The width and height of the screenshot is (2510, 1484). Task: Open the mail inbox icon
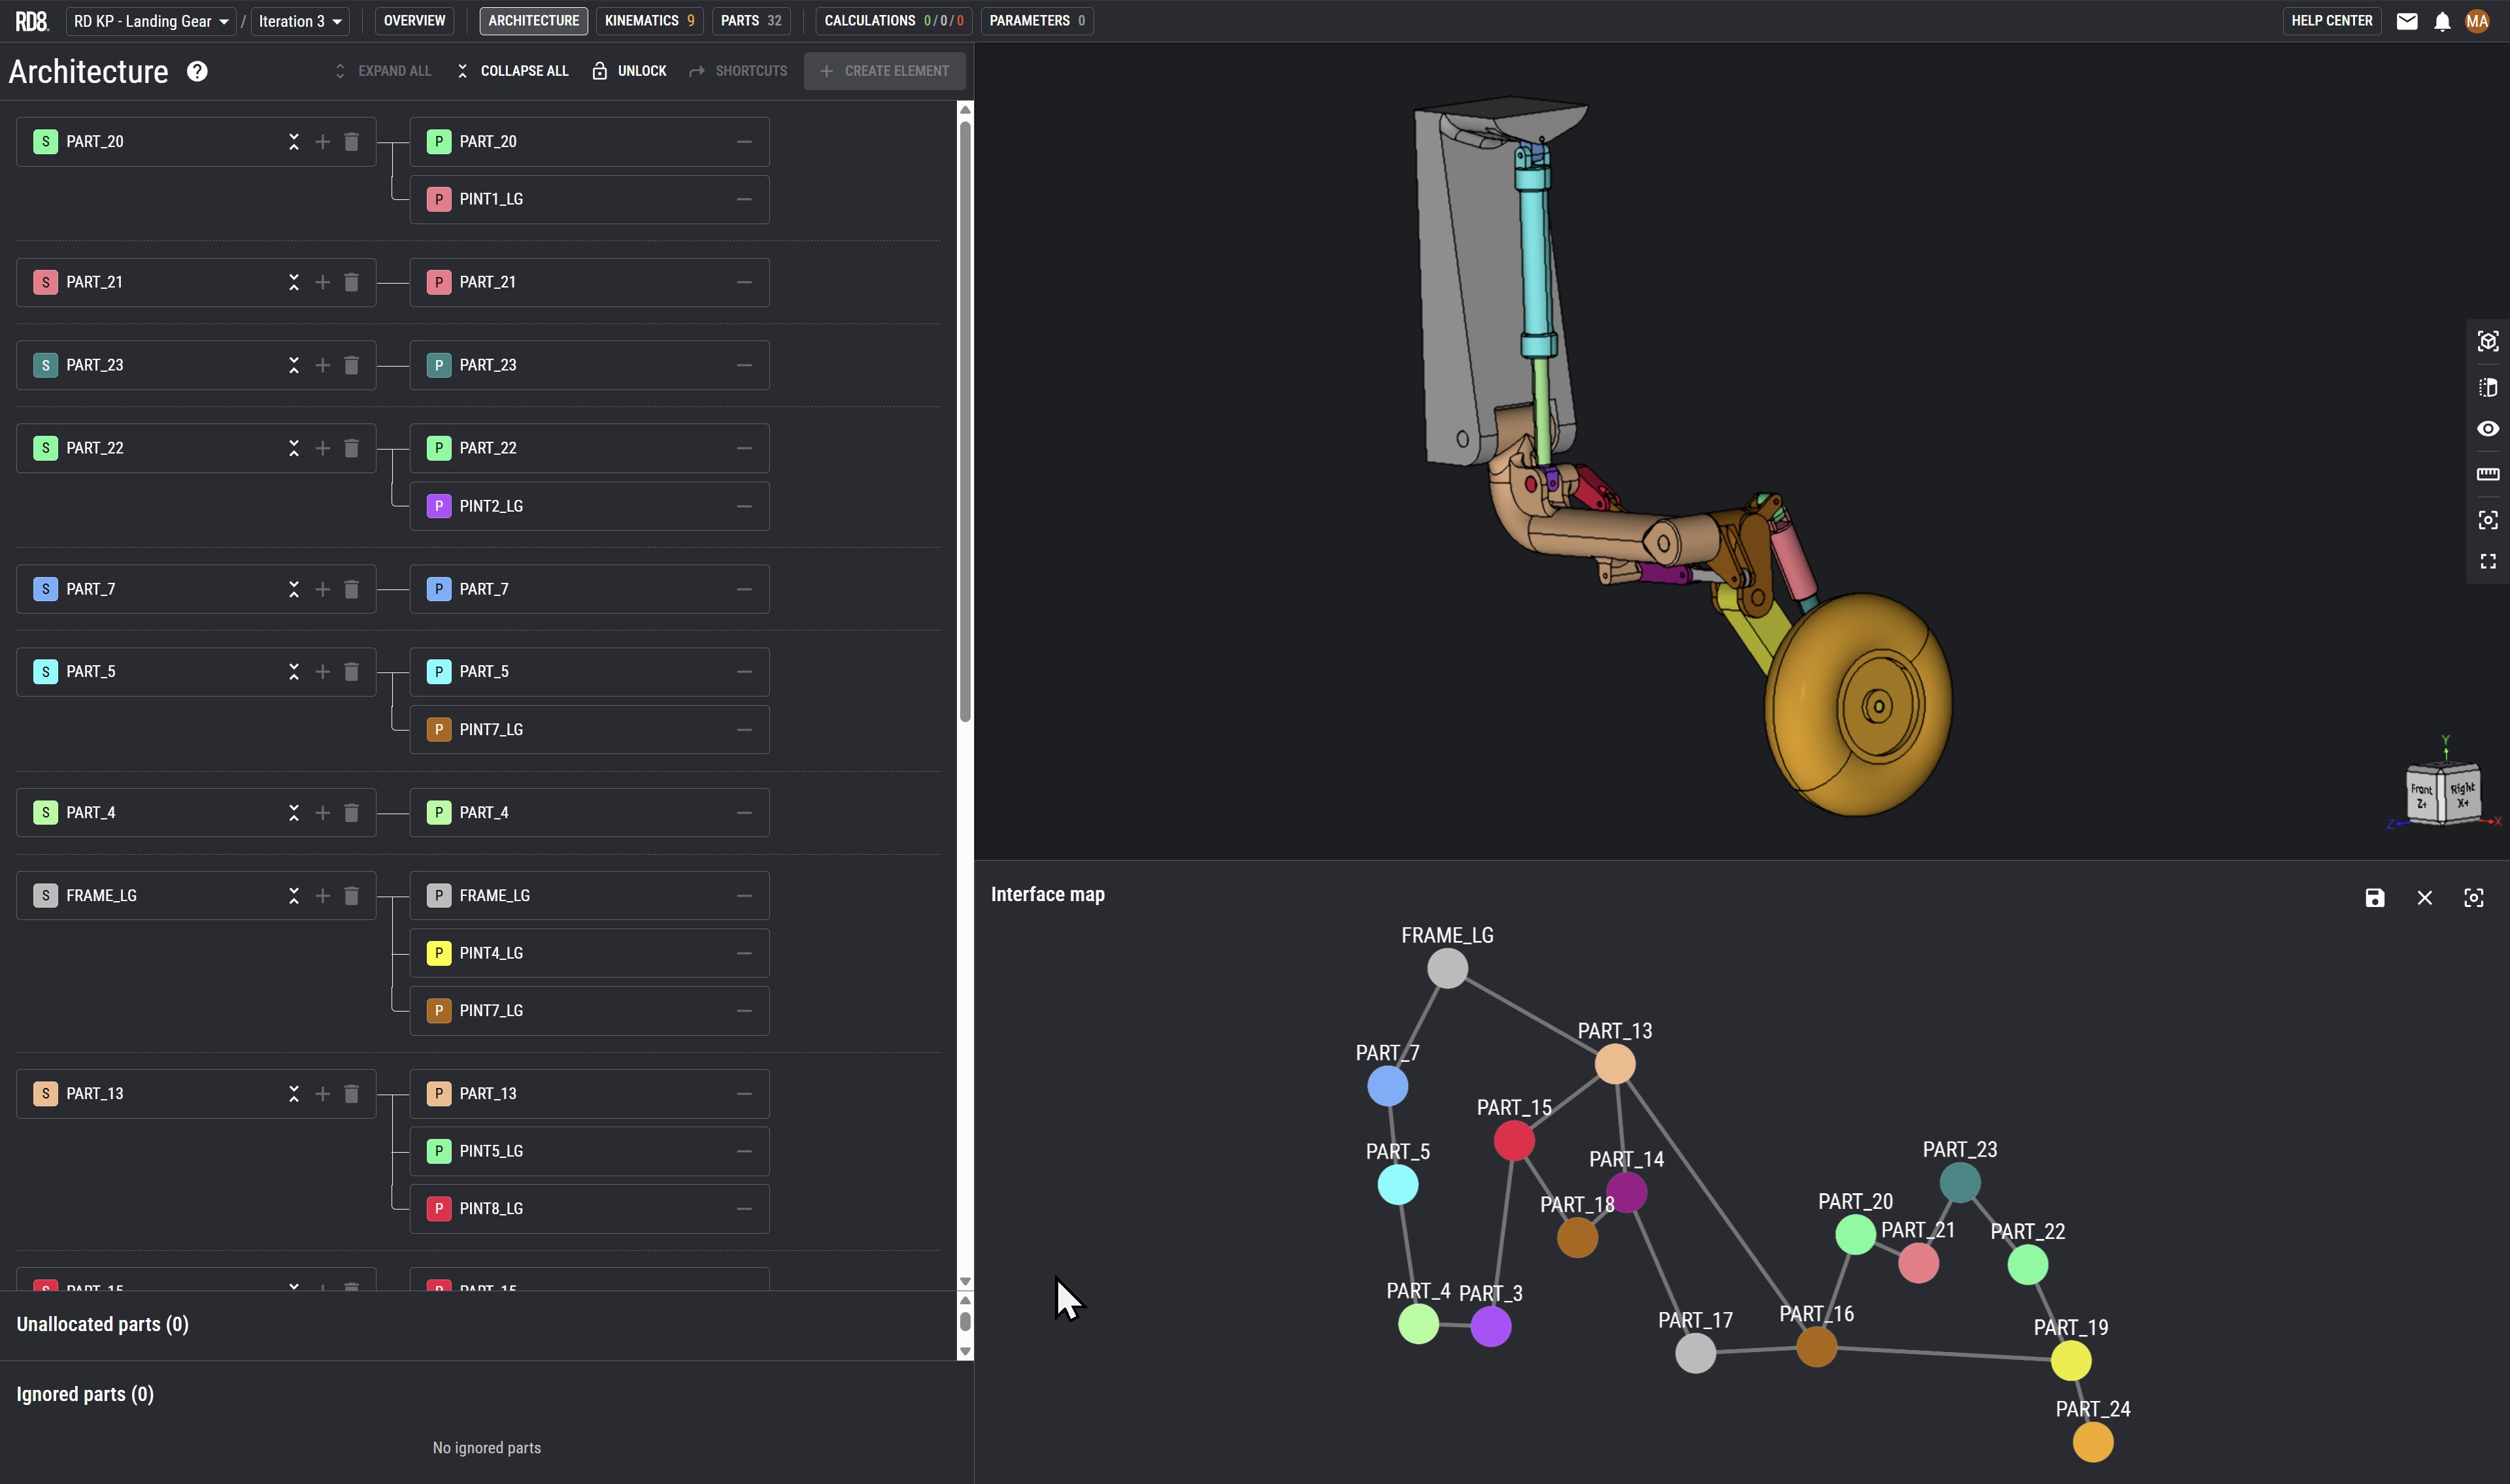click(2407, 21)
